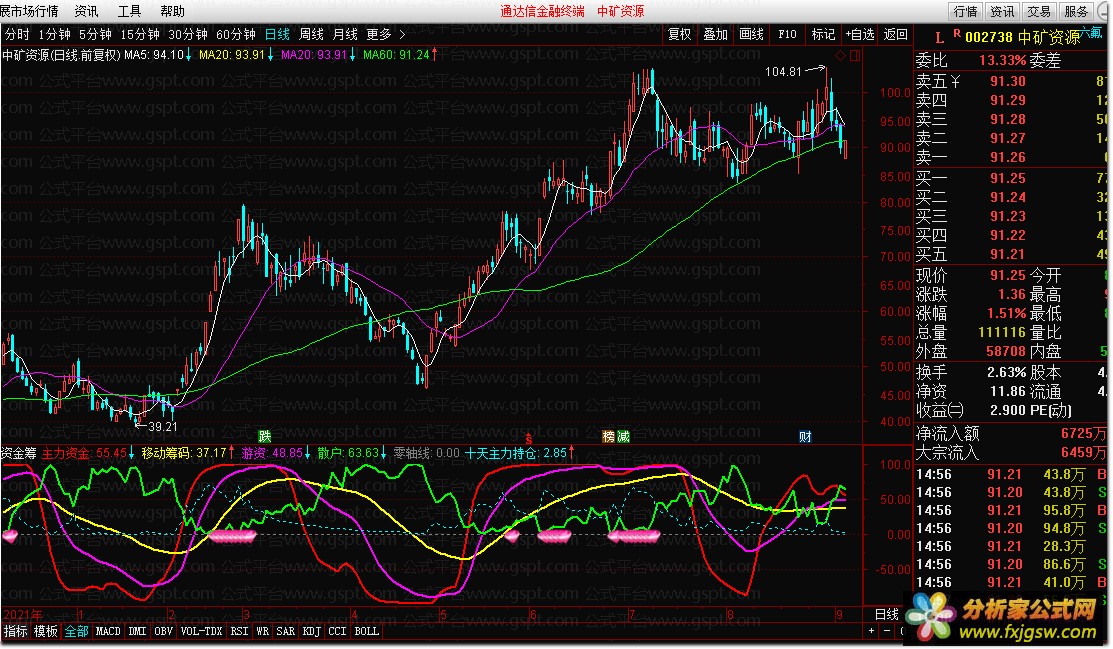Select the 模板 tab at bottom
This screenshot has width=1113, height=649.
[x=46, y=631]
